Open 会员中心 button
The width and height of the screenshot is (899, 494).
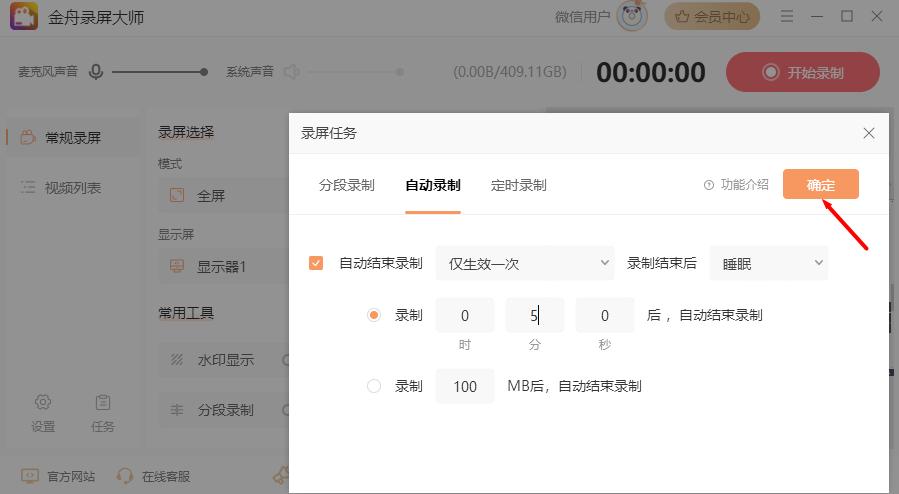[x=712, y=17]
